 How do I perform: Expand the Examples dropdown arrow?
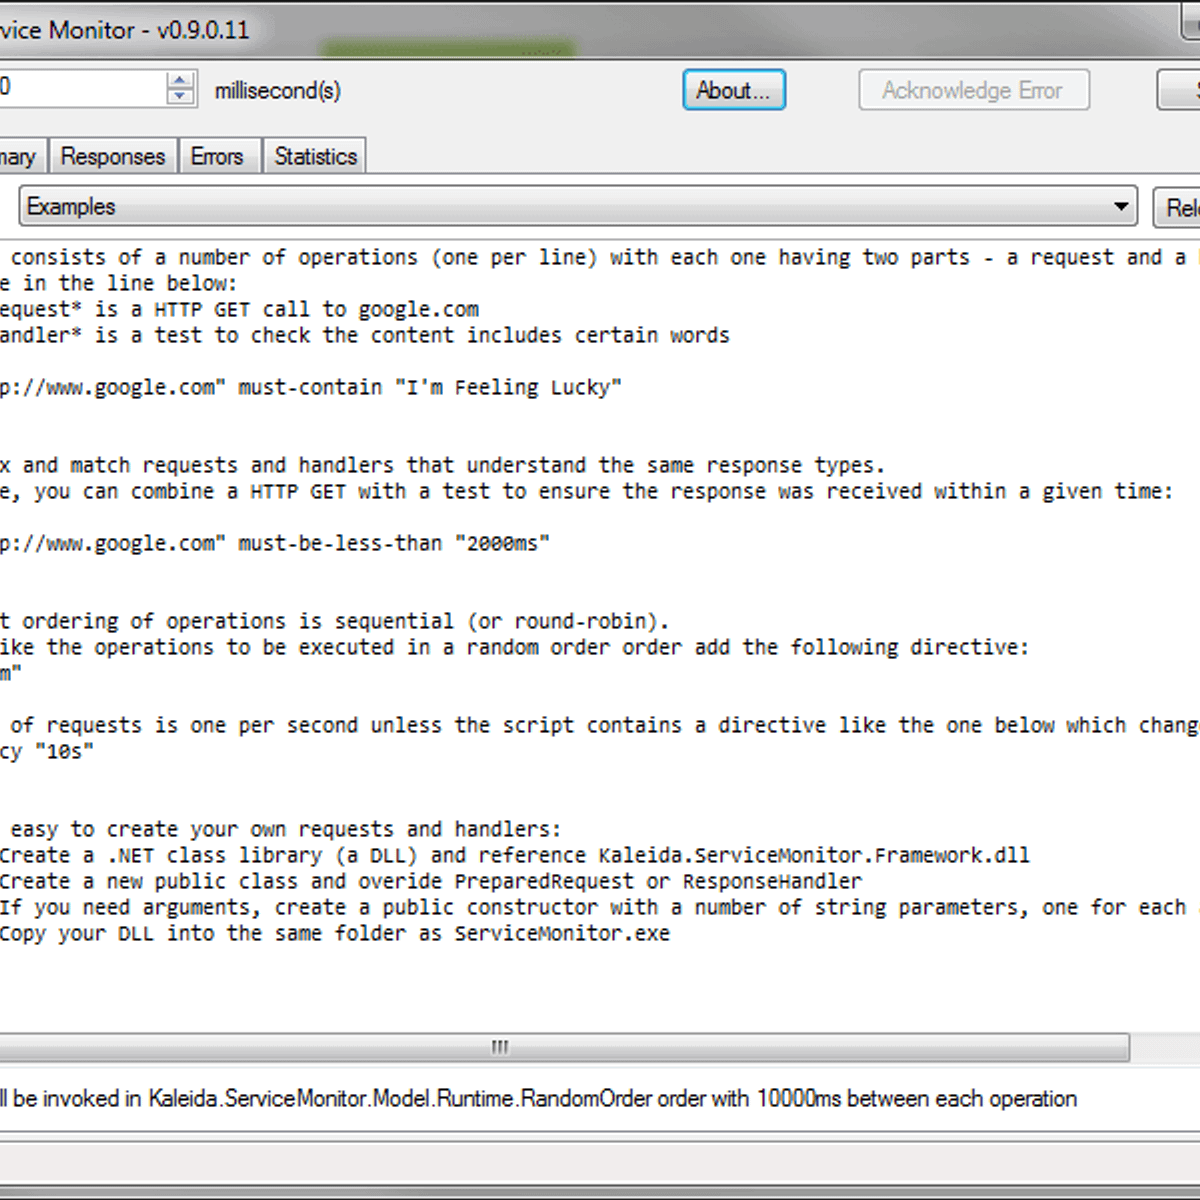click(x=1121, y=207)
